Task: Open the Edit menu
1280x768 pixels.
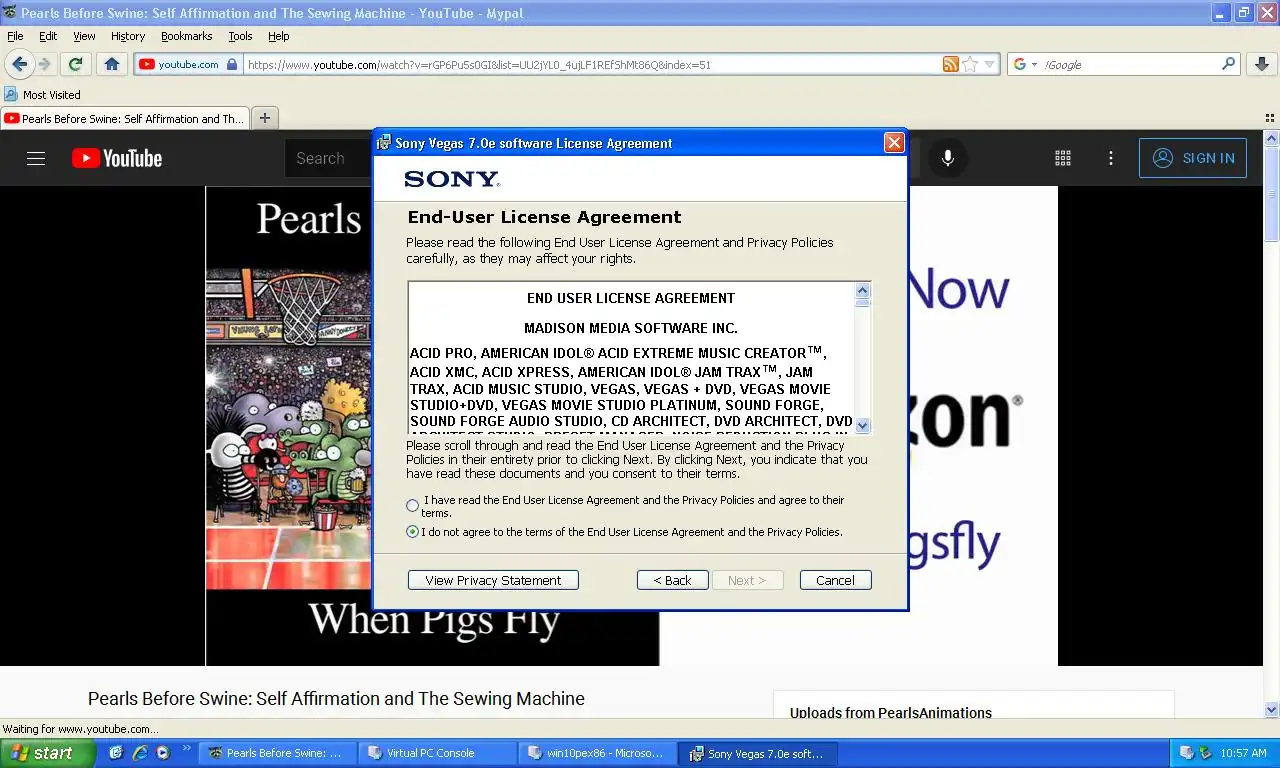Action: coord(48,36)
